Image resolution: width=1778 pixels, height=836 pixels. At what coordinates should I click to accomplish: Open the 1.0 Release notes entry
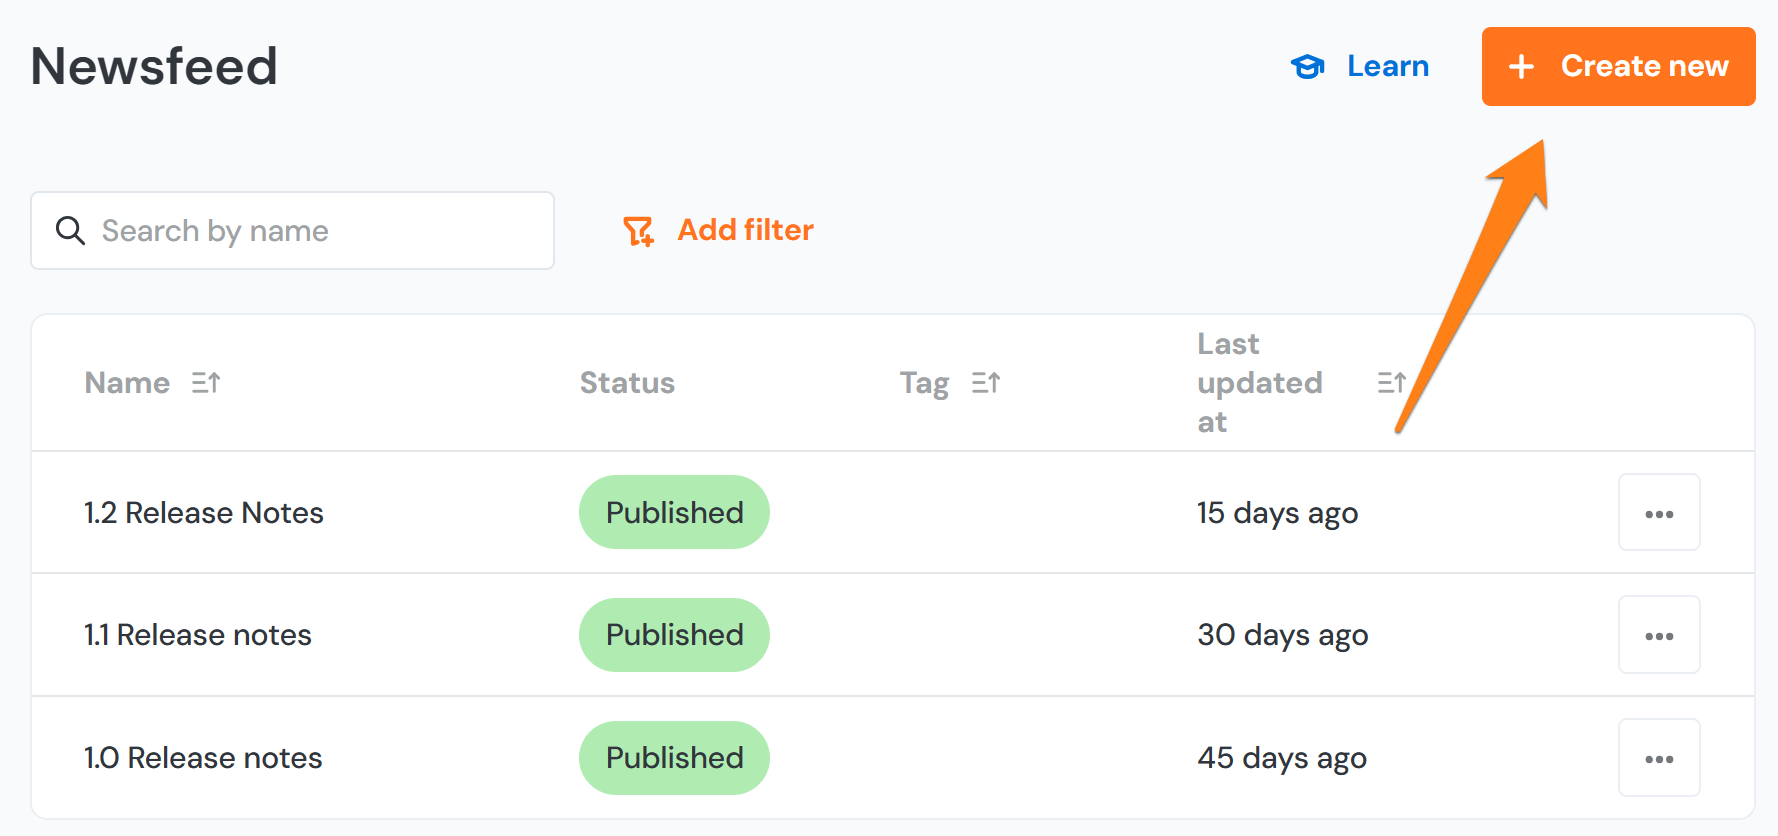click(x=203, y=758)
